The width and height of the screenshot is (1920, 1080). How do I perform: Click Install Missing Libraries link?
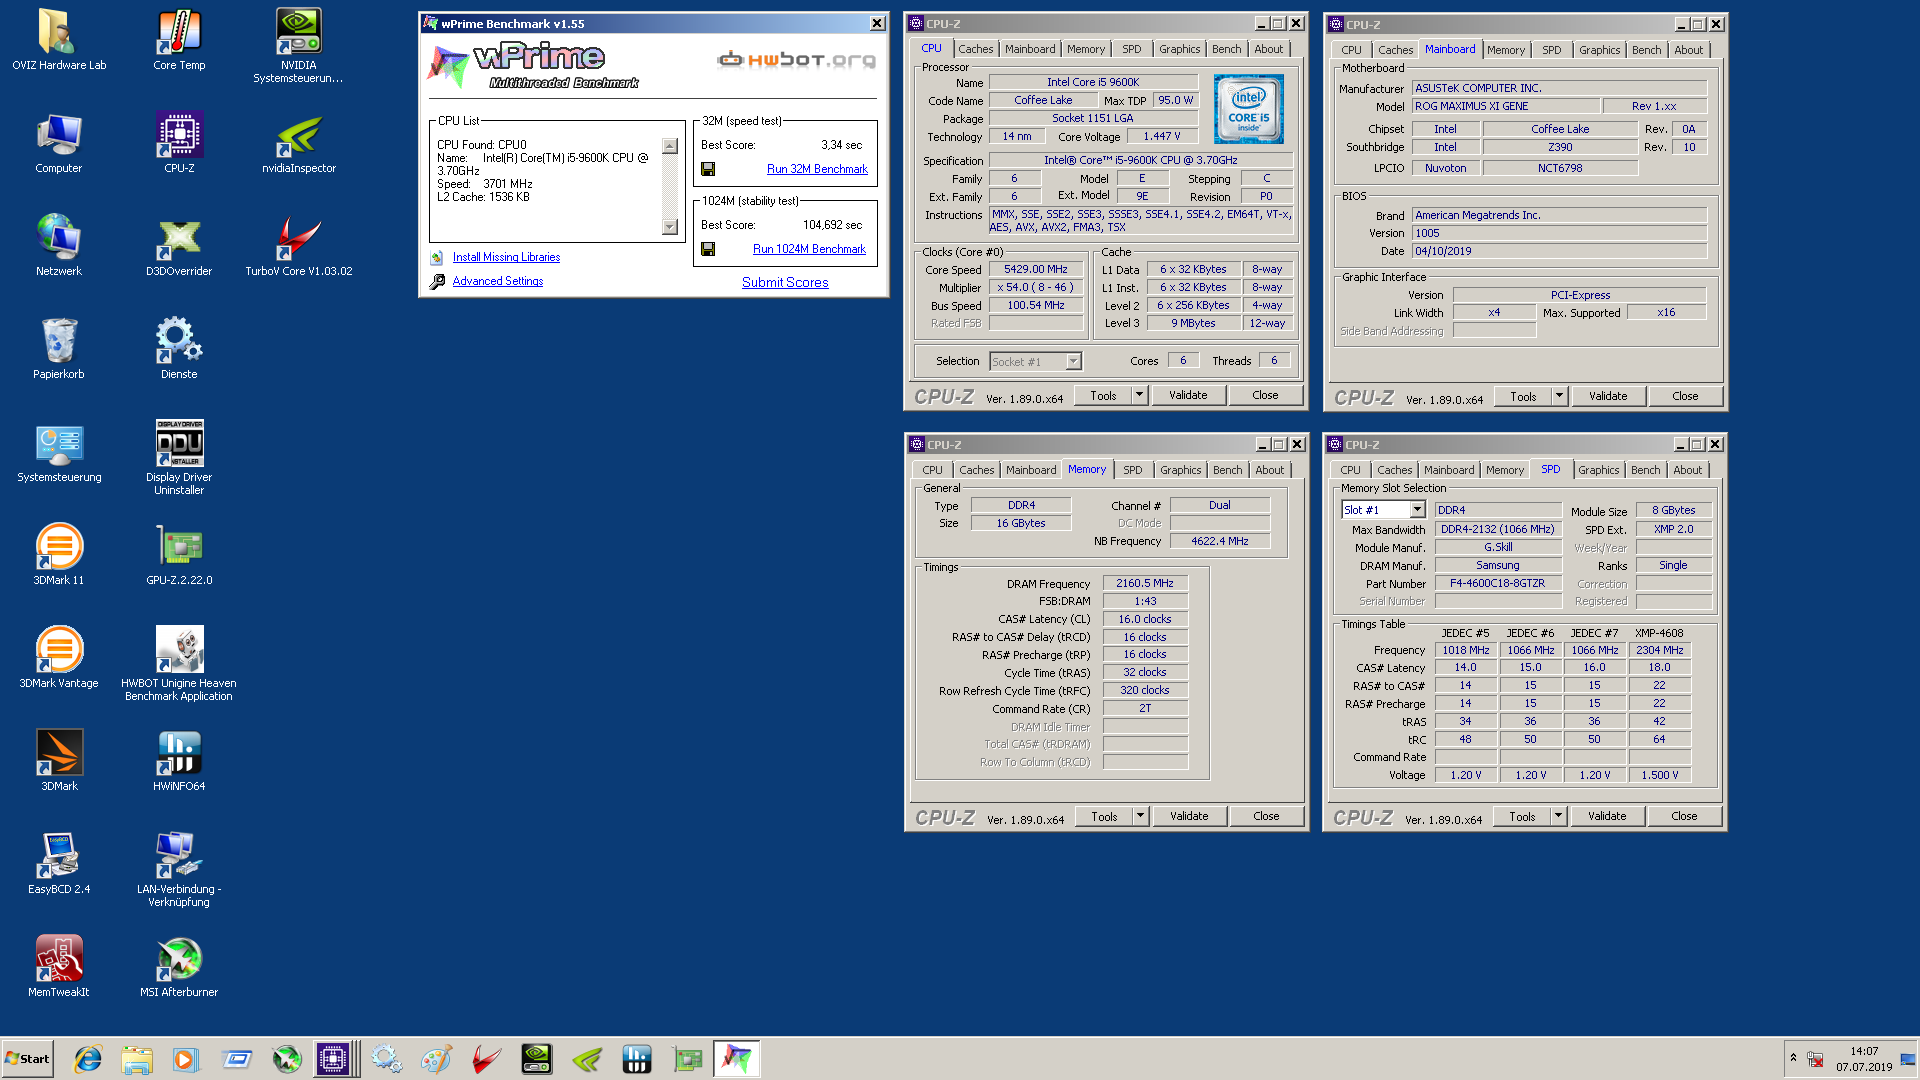click(506, 257)
